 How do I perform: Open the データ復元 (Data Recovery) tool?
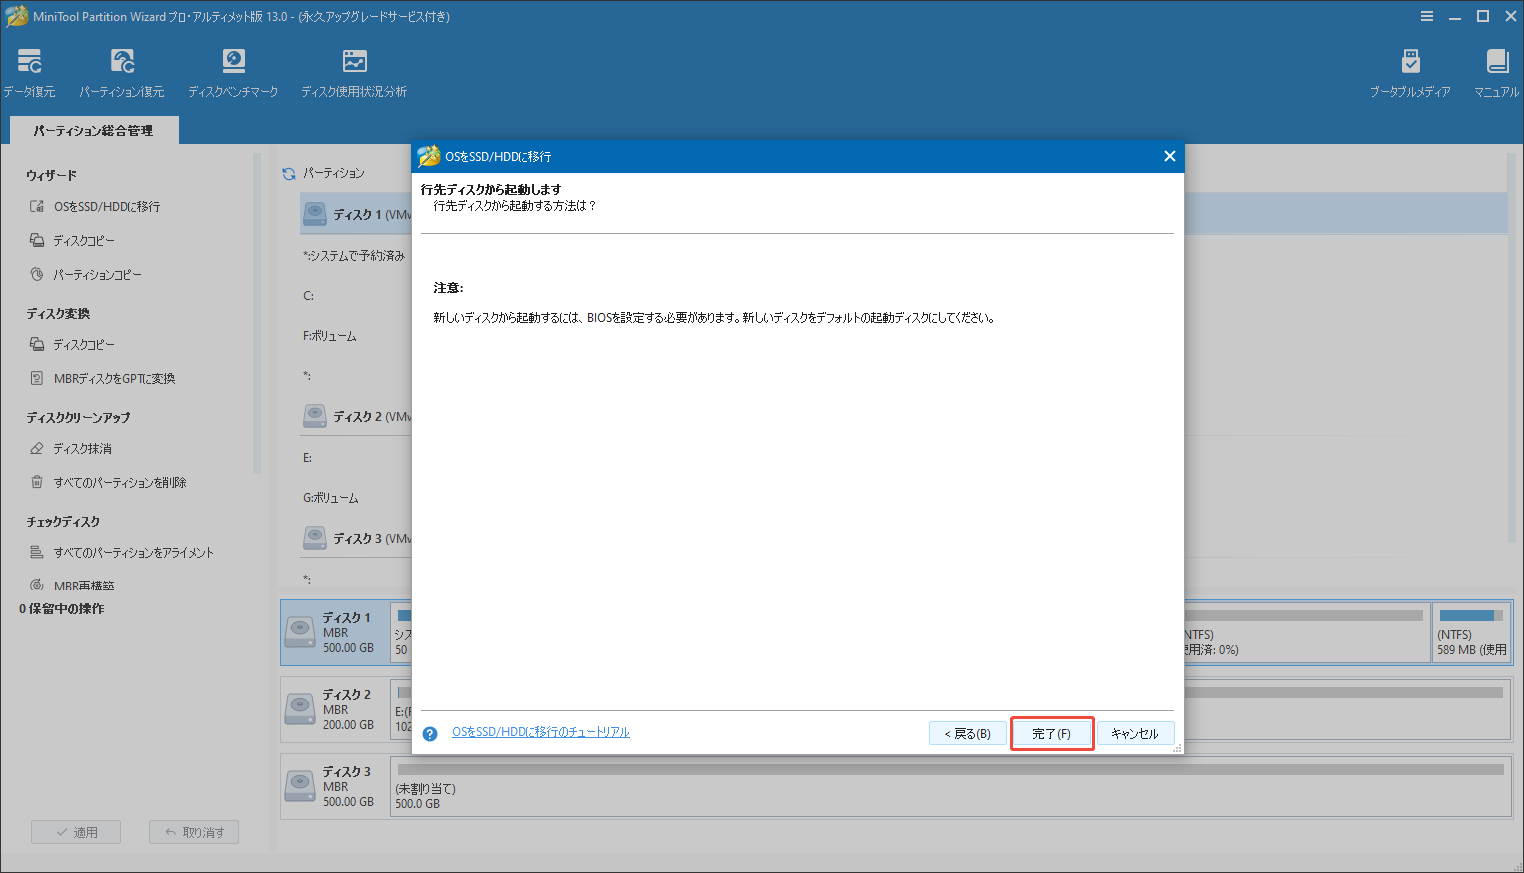[29, 70]
